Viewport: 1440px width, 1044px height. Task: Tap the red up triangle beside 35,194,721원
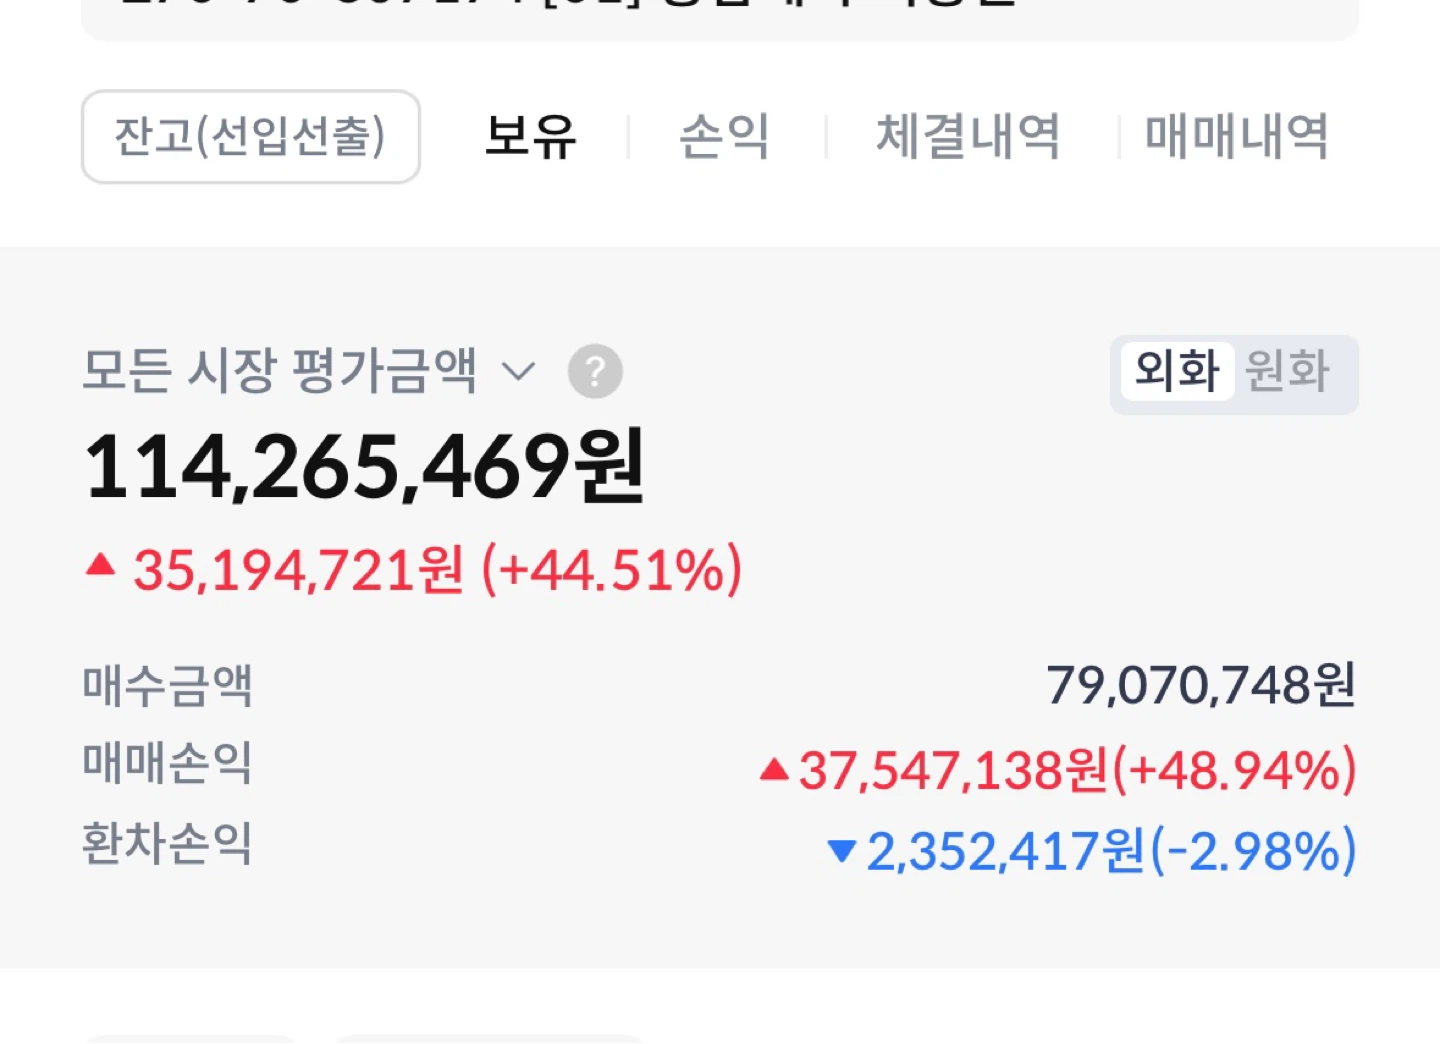point(100,566)
